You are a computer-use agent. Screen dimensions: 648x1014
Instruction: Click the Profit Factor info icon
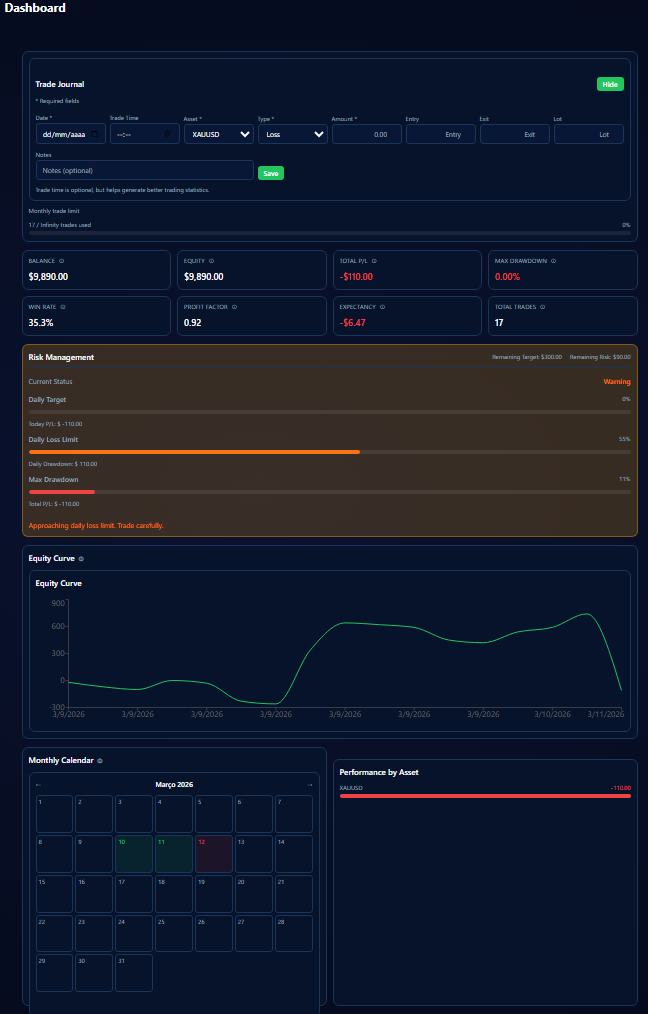[235, 307]
